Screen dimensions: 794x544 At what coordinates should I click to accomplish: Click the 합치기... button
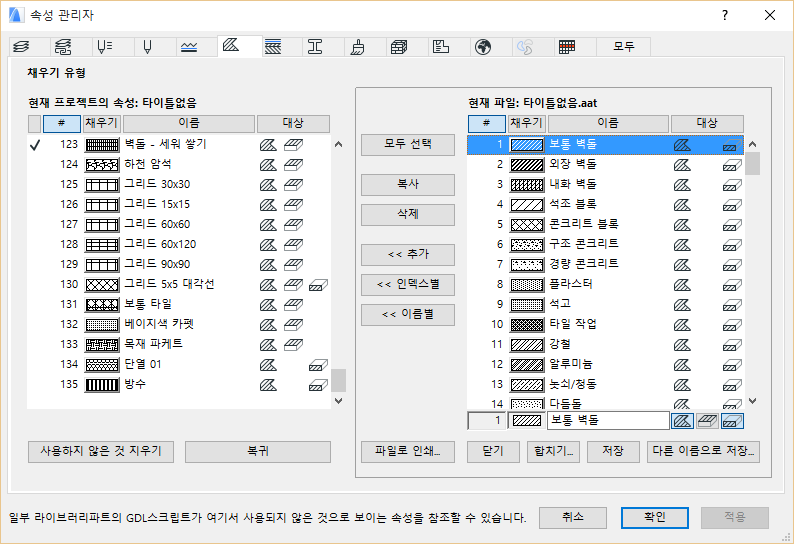pyautogui.click(x=553, y=451)
